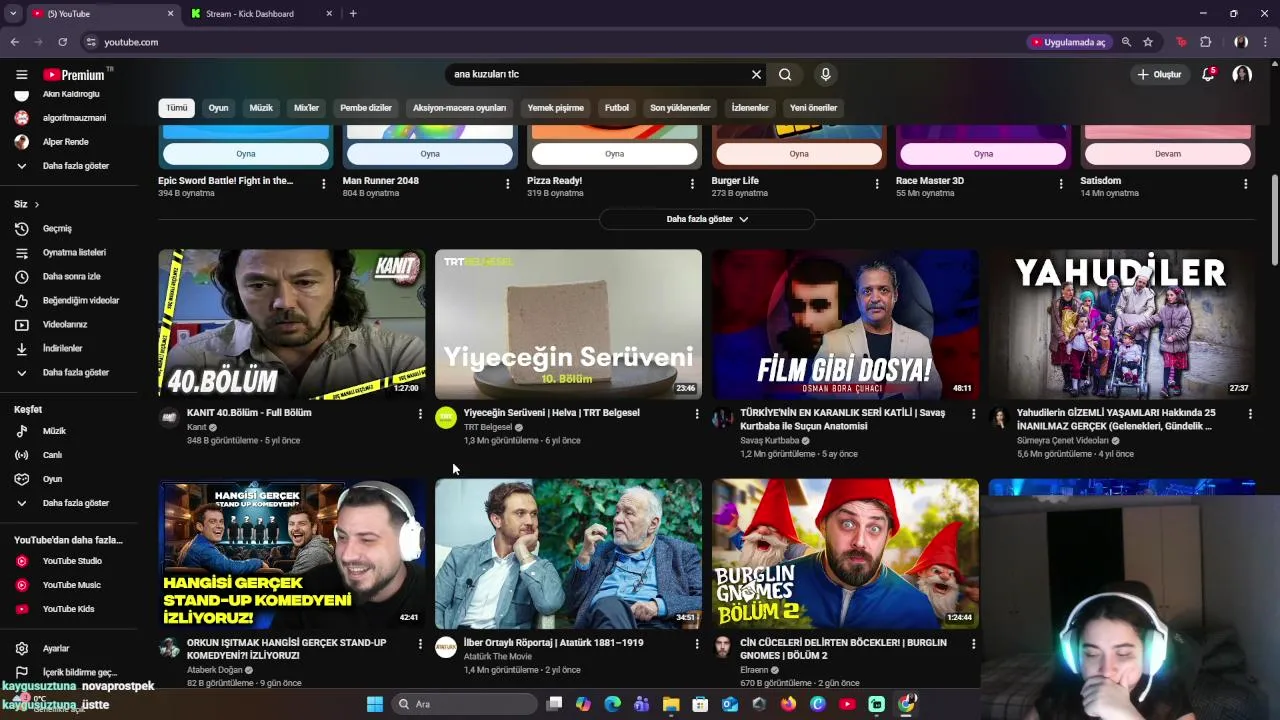Start voice search with the microphone icon
The width and height of the screenshot is (1280, 720).
pos(825,74)
